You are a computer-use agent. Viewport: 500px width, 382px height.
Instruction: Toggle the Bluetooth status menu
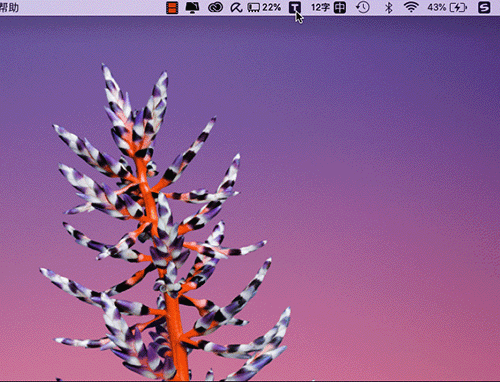tap(388, 8)
